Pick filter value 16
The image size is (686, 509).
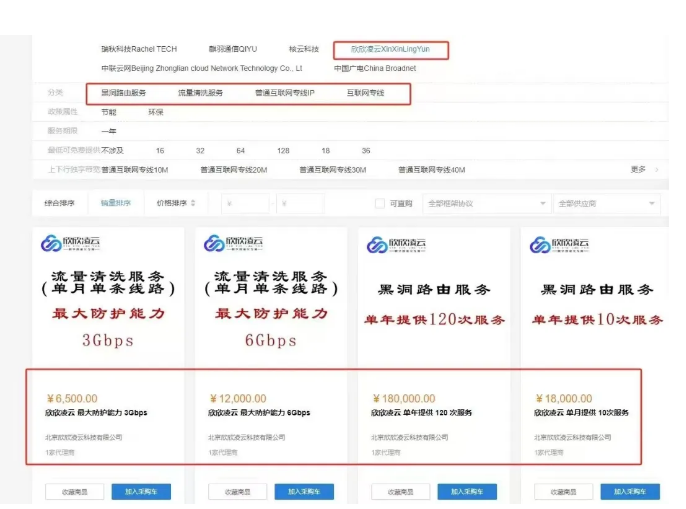pyautogui.click(x=160, y=151)
